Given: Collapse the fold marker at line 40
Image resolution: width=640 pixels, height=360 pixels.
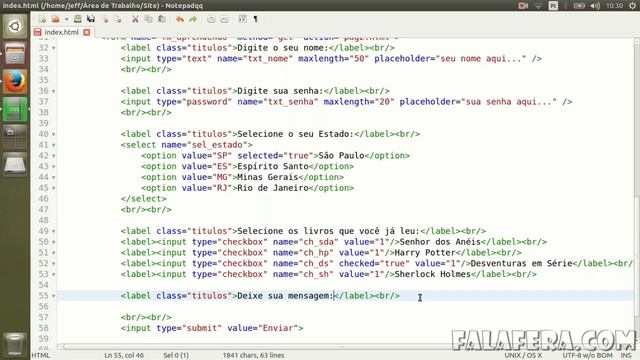Looking at the screenshot, I should click(x=53, y=134).
